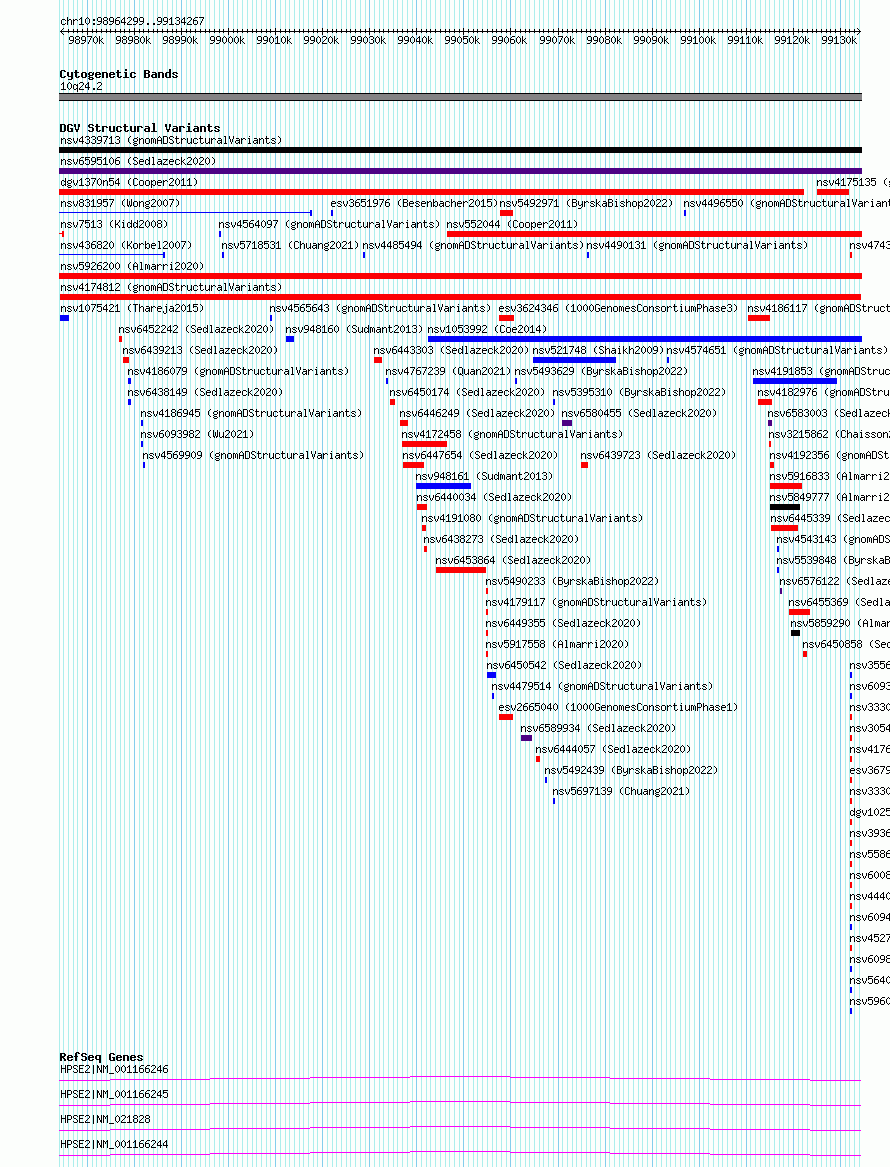The width and height of the screenshot is (890, 1167).
Task: Select the red nsv6453864 variant bar
Action: click(461, 570)
